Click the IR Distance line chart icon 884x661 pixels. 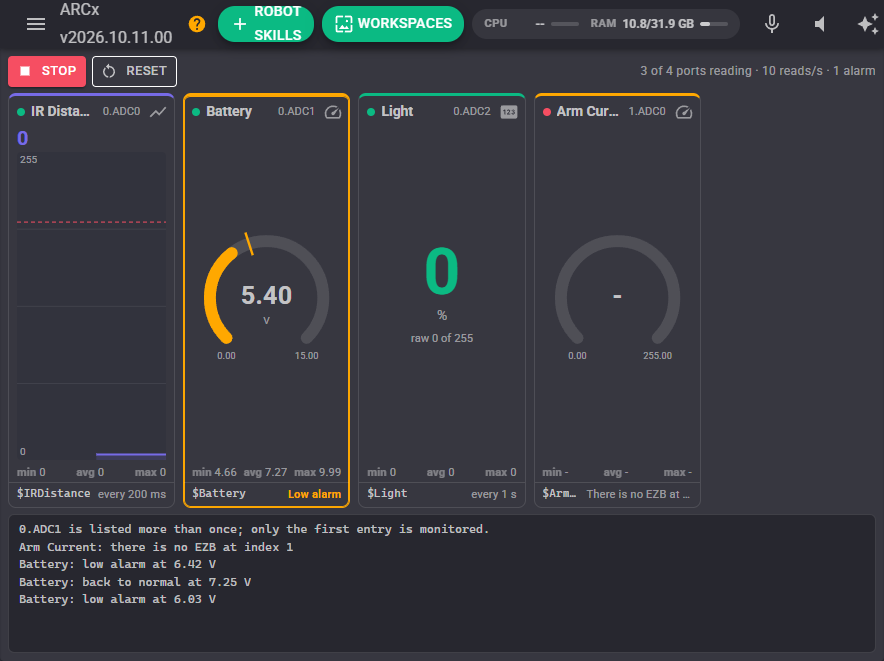158,112
